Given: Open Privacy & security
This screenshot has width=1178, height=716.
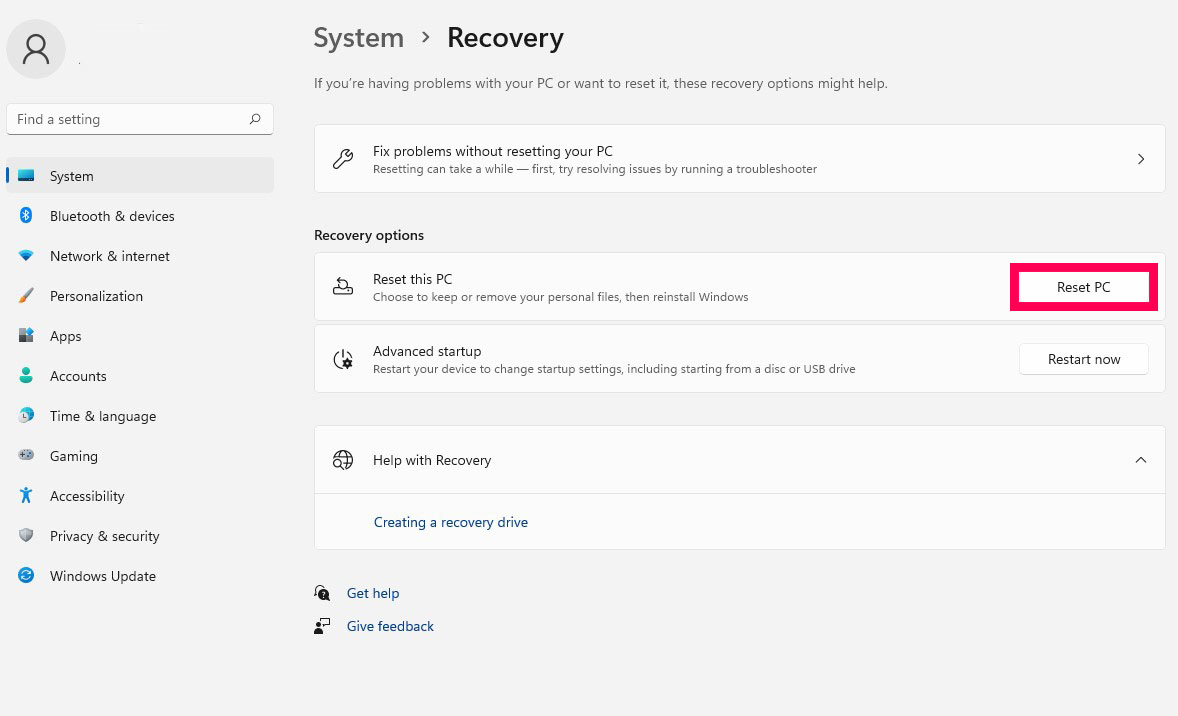Looking at the screenshot, I should (140, 536).
